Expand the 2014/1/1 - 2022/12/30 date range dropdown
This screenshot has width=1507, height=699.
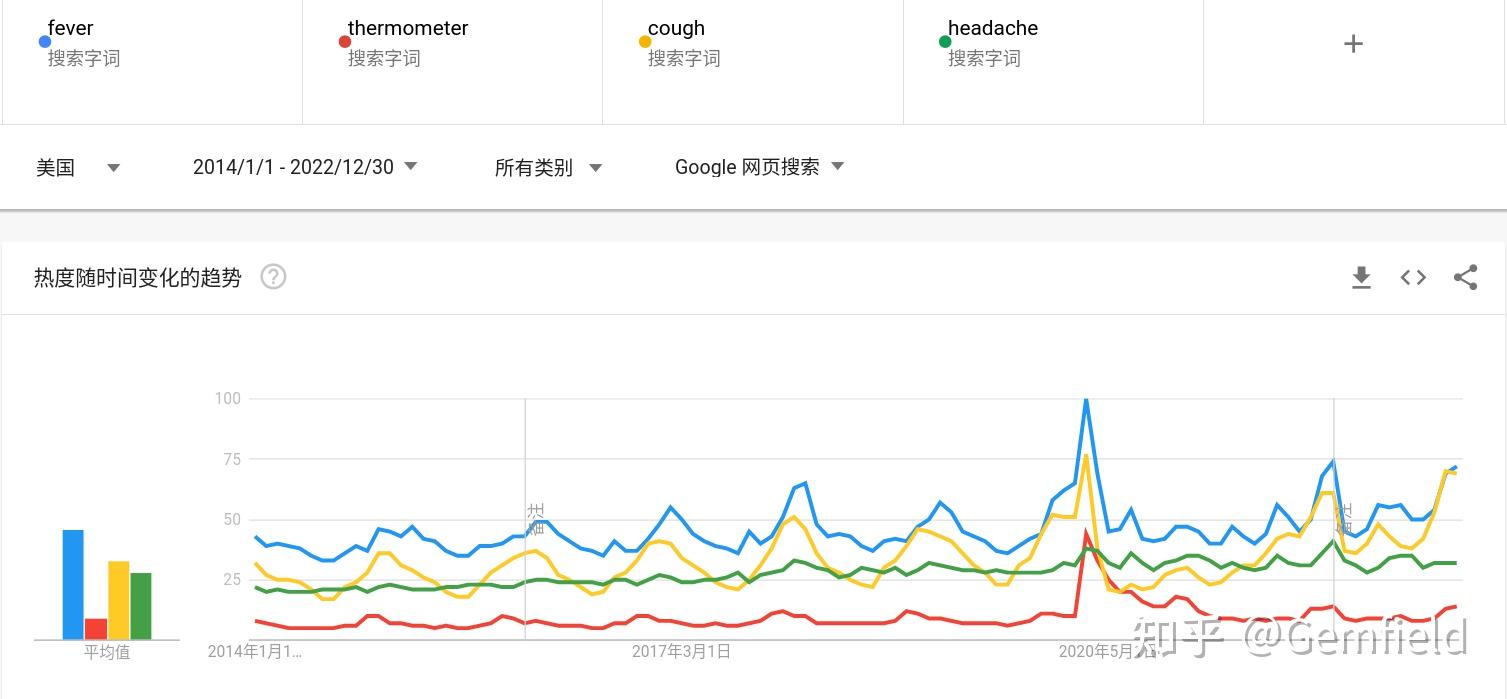click(x=305, y=167)
